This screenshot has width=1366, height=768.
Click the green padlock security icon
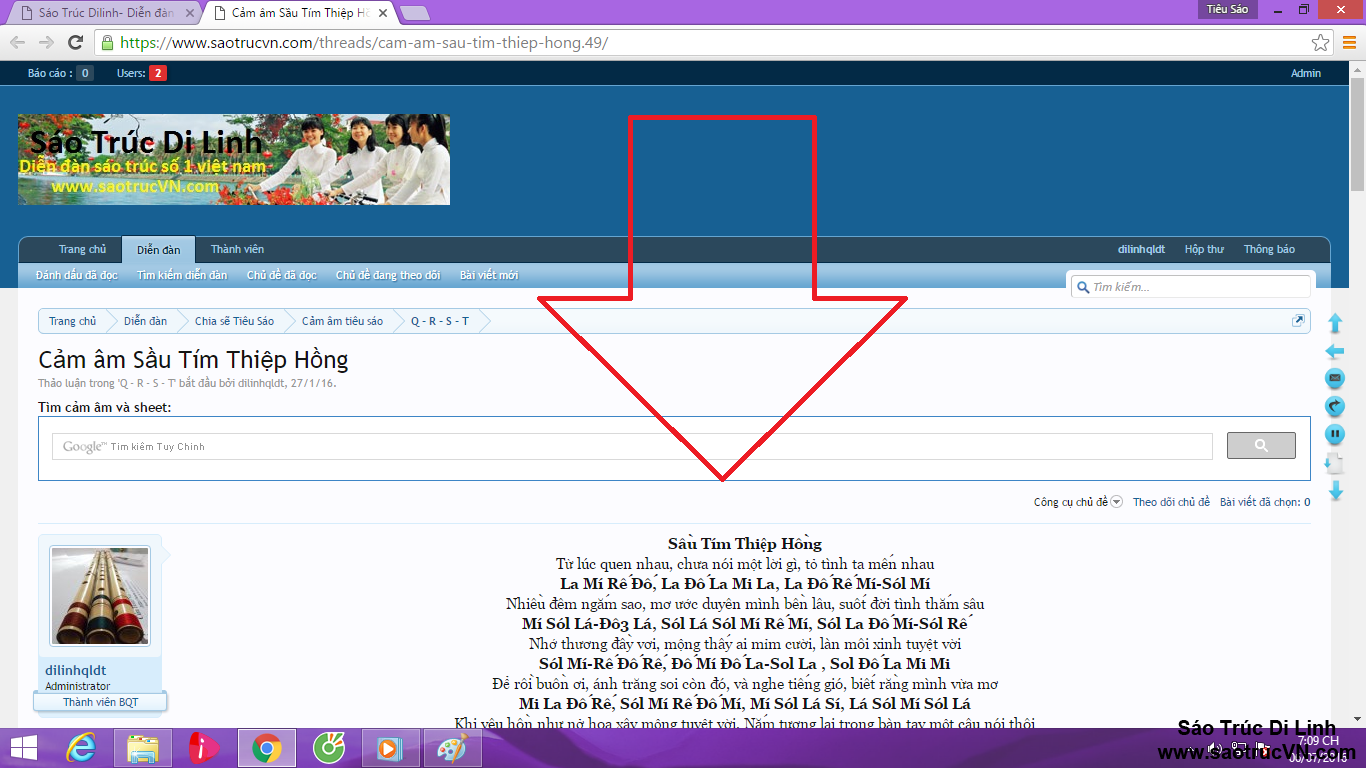[107, 43]
